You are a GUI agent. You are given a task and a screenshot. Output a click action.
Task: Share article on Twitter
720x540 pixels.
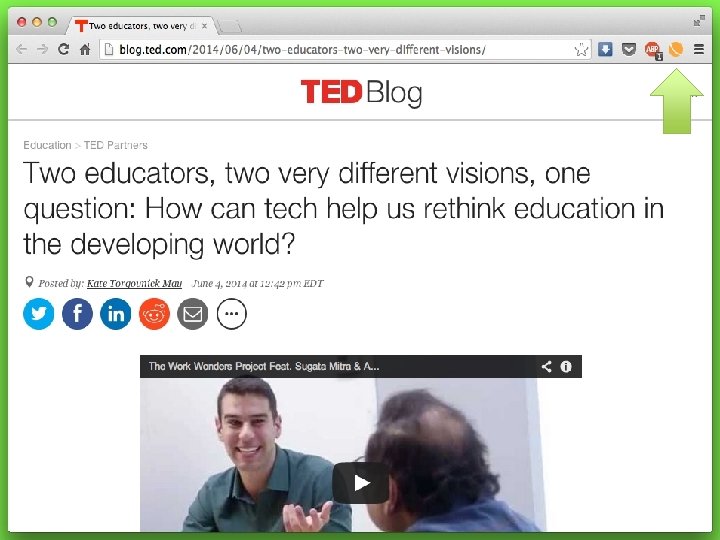39,314
